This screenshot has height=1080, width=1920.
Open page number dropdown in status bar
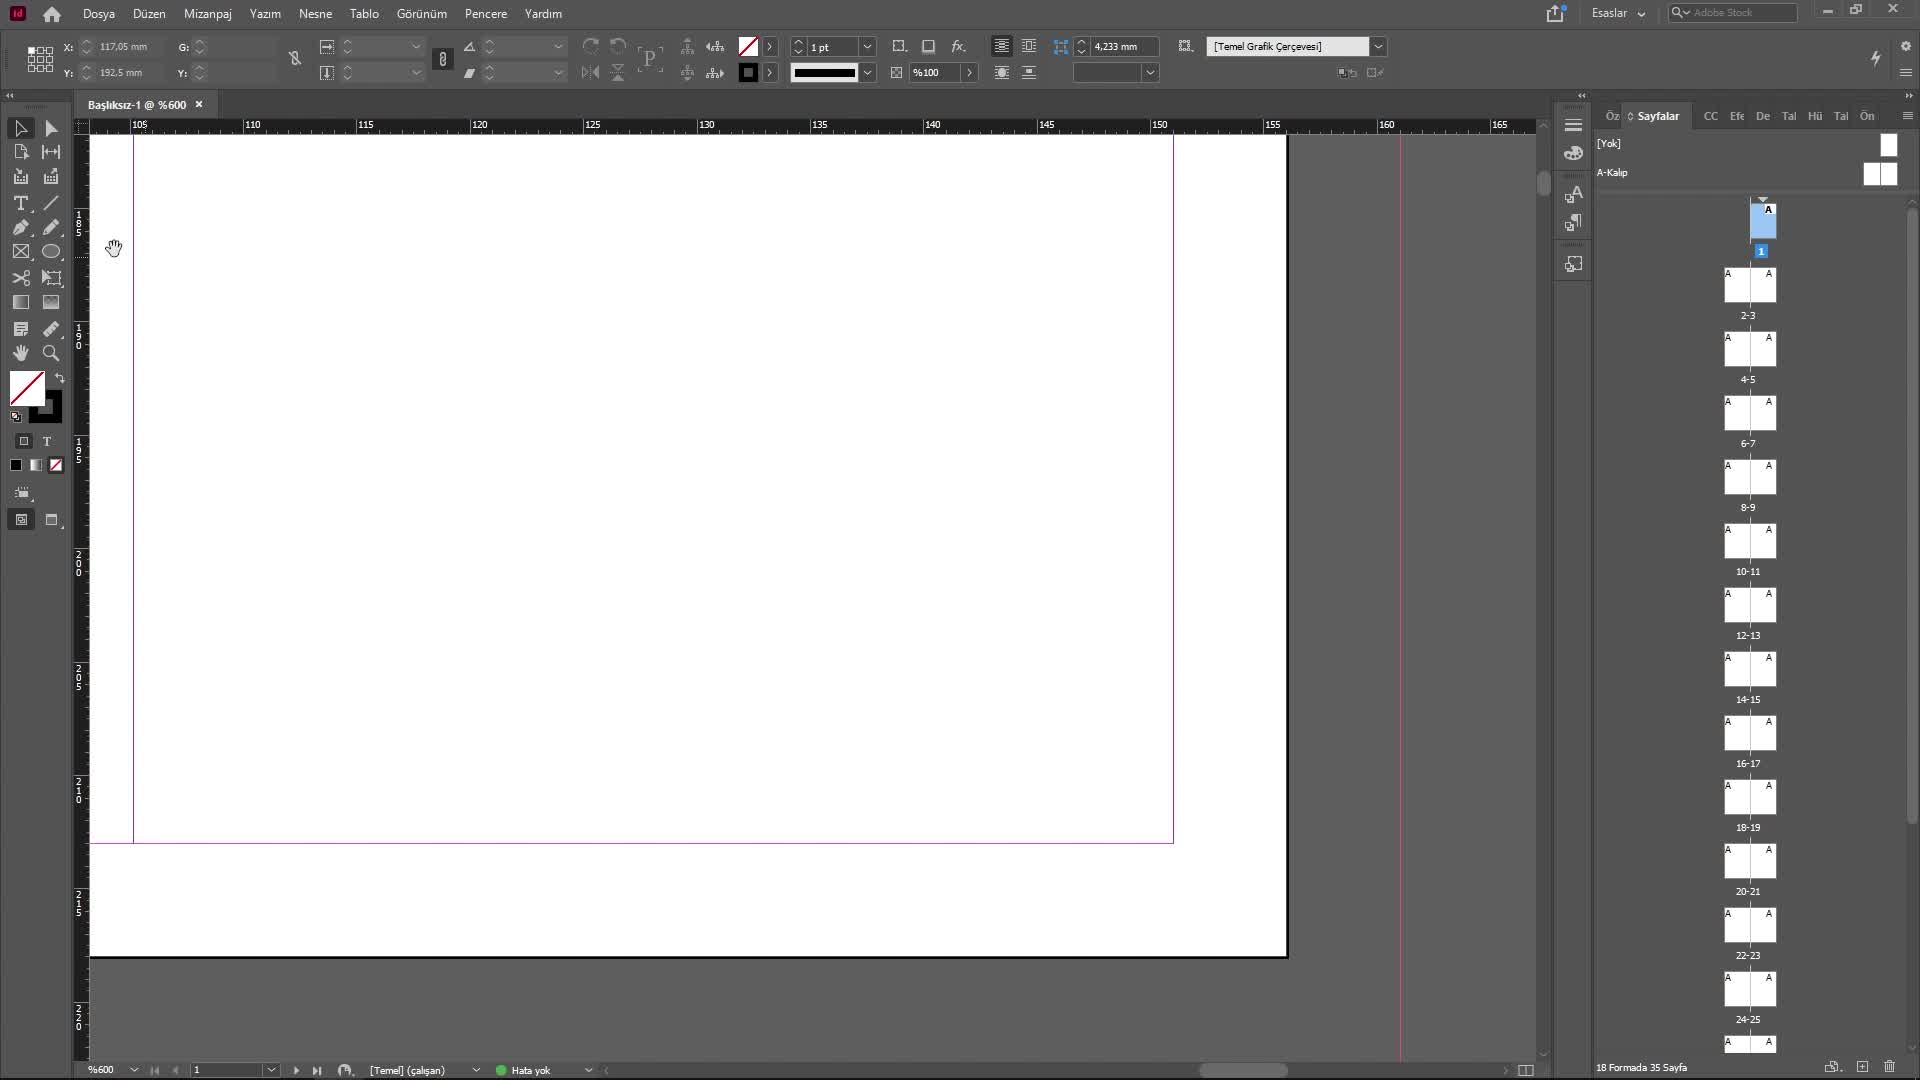pyautogui.click(x=271, y=1070)
